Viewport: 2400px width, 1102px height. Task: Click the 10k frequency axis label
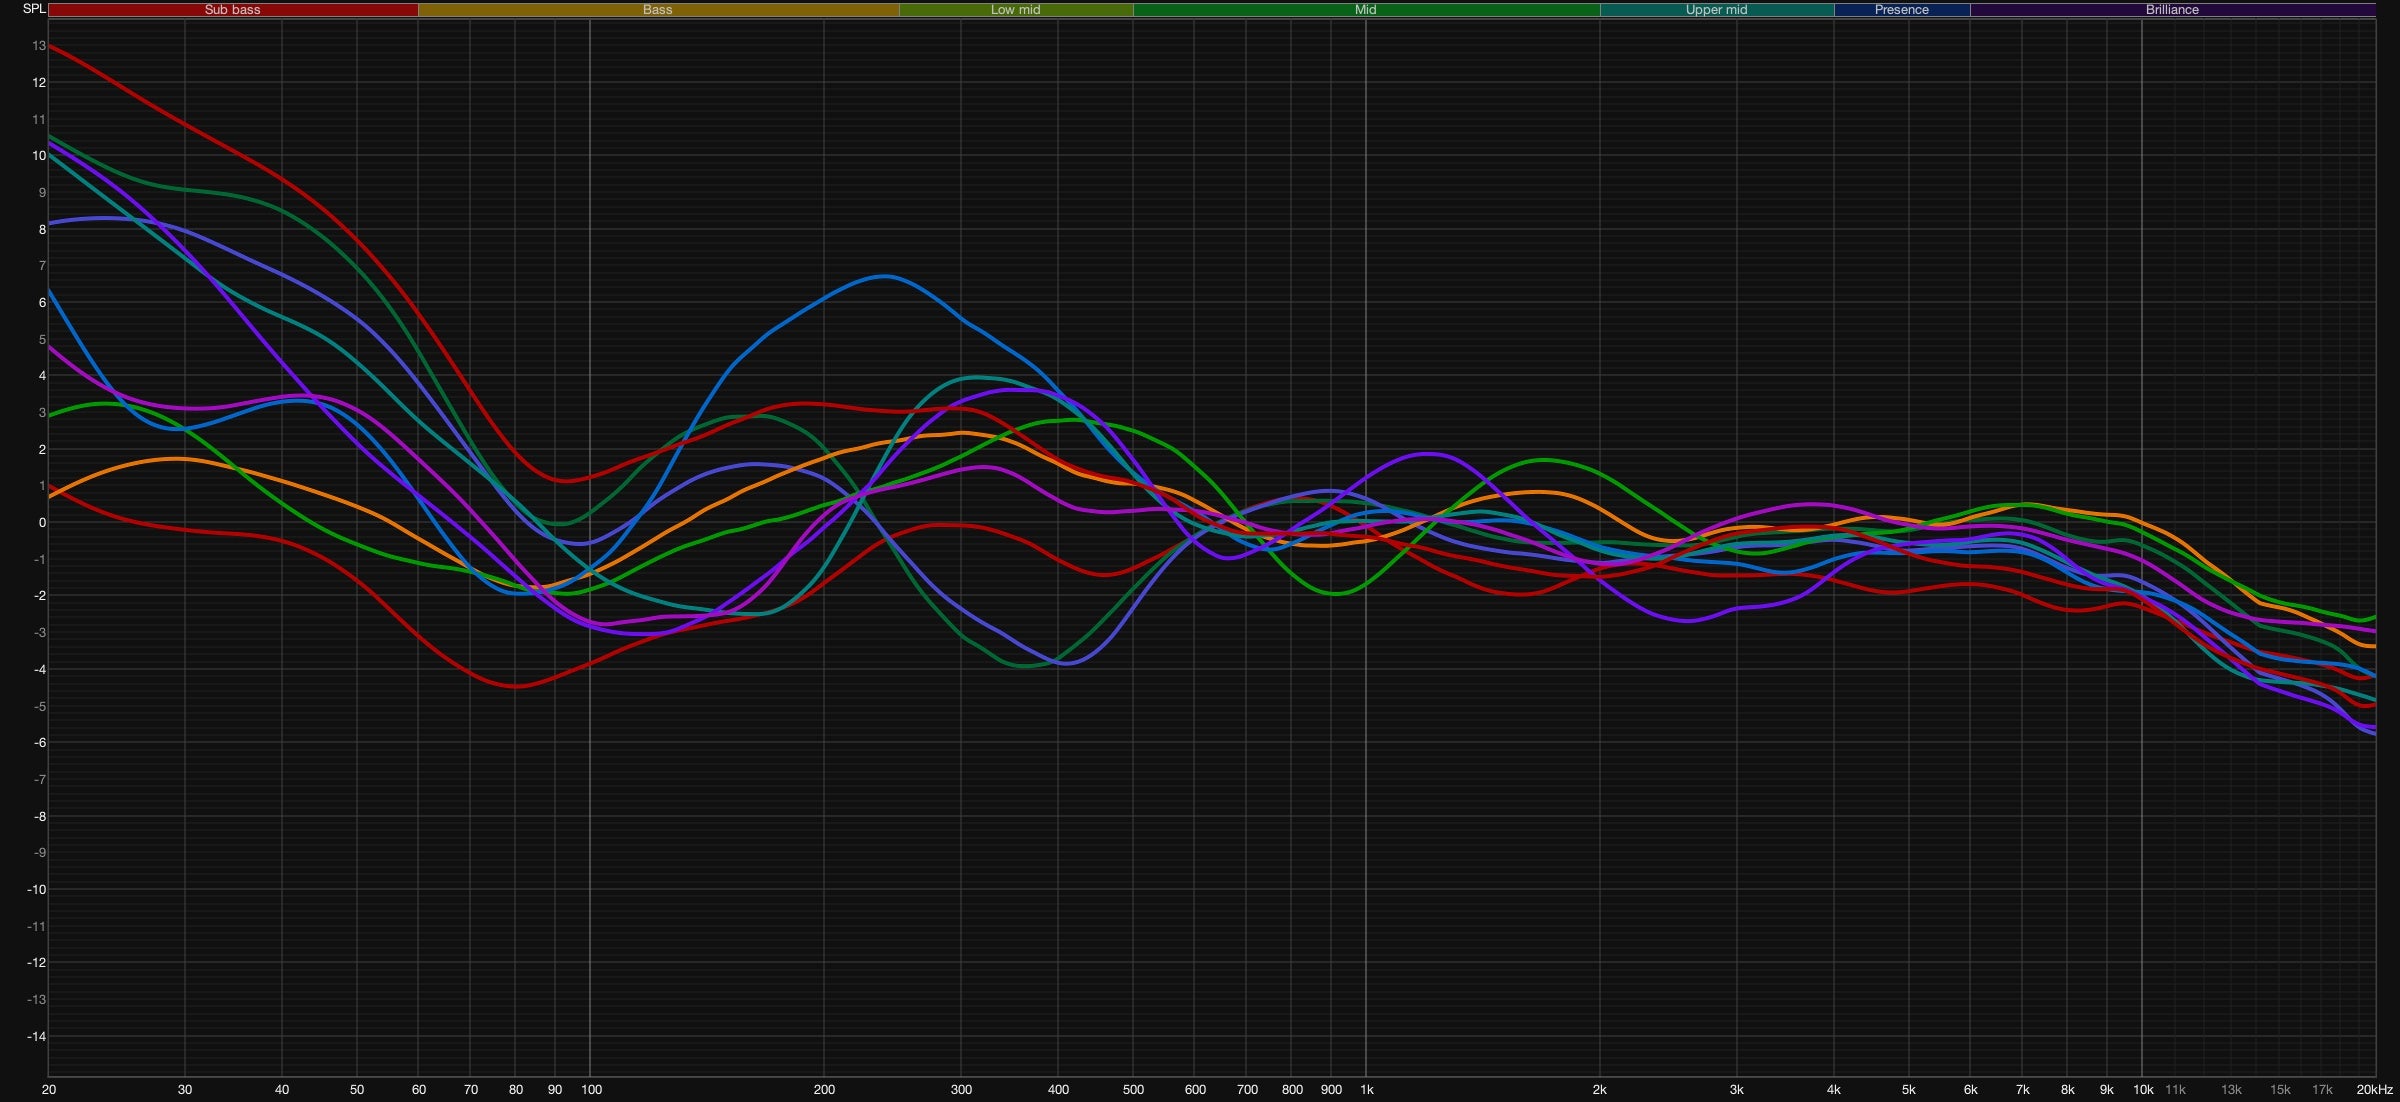2142,1090
